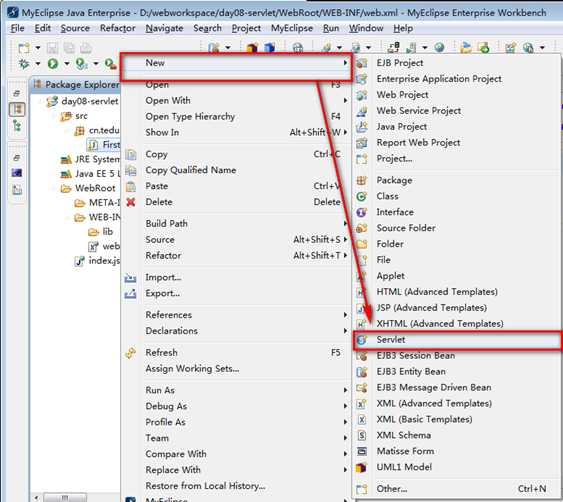Expand the Debug As submenu arrow
The width and height of the screenshot is (563, 502).
[345, 406]
